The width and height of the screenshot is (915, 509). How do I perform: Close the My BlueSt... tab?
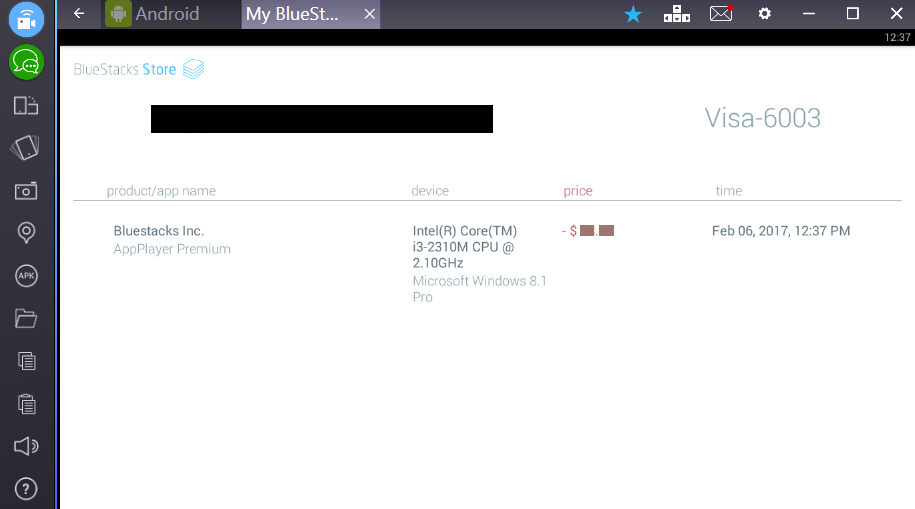[x=369, y=14]
